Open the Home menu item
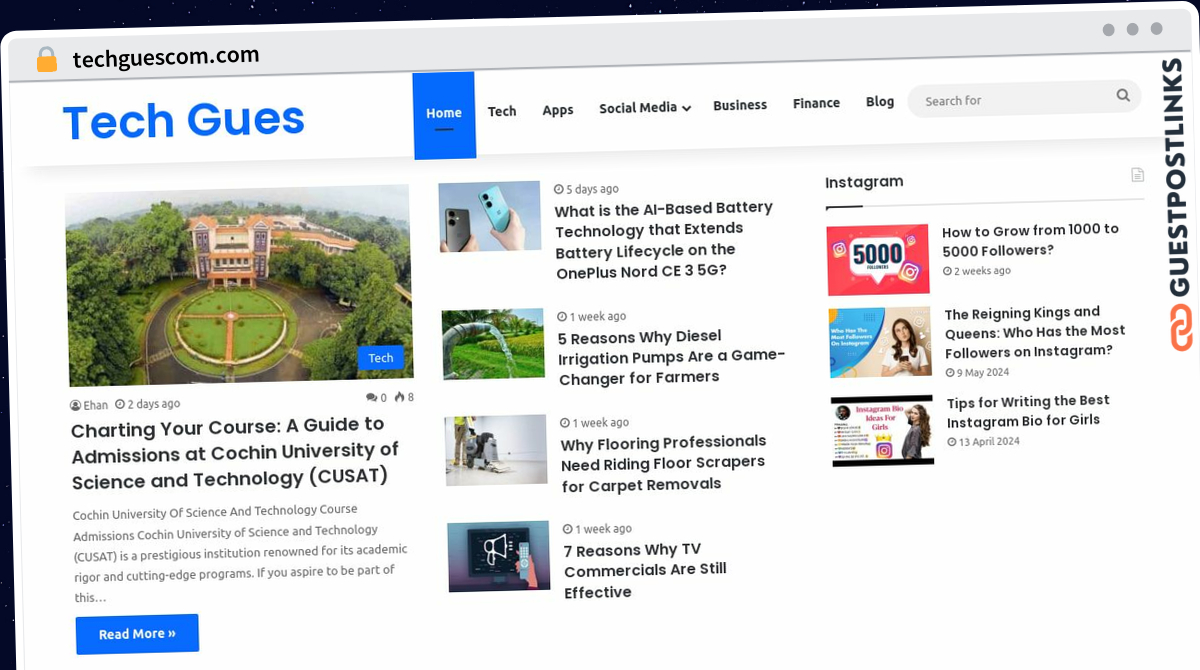Image resolution: width=1200 pixels, height=670 pixels. (x=444, y=115)
